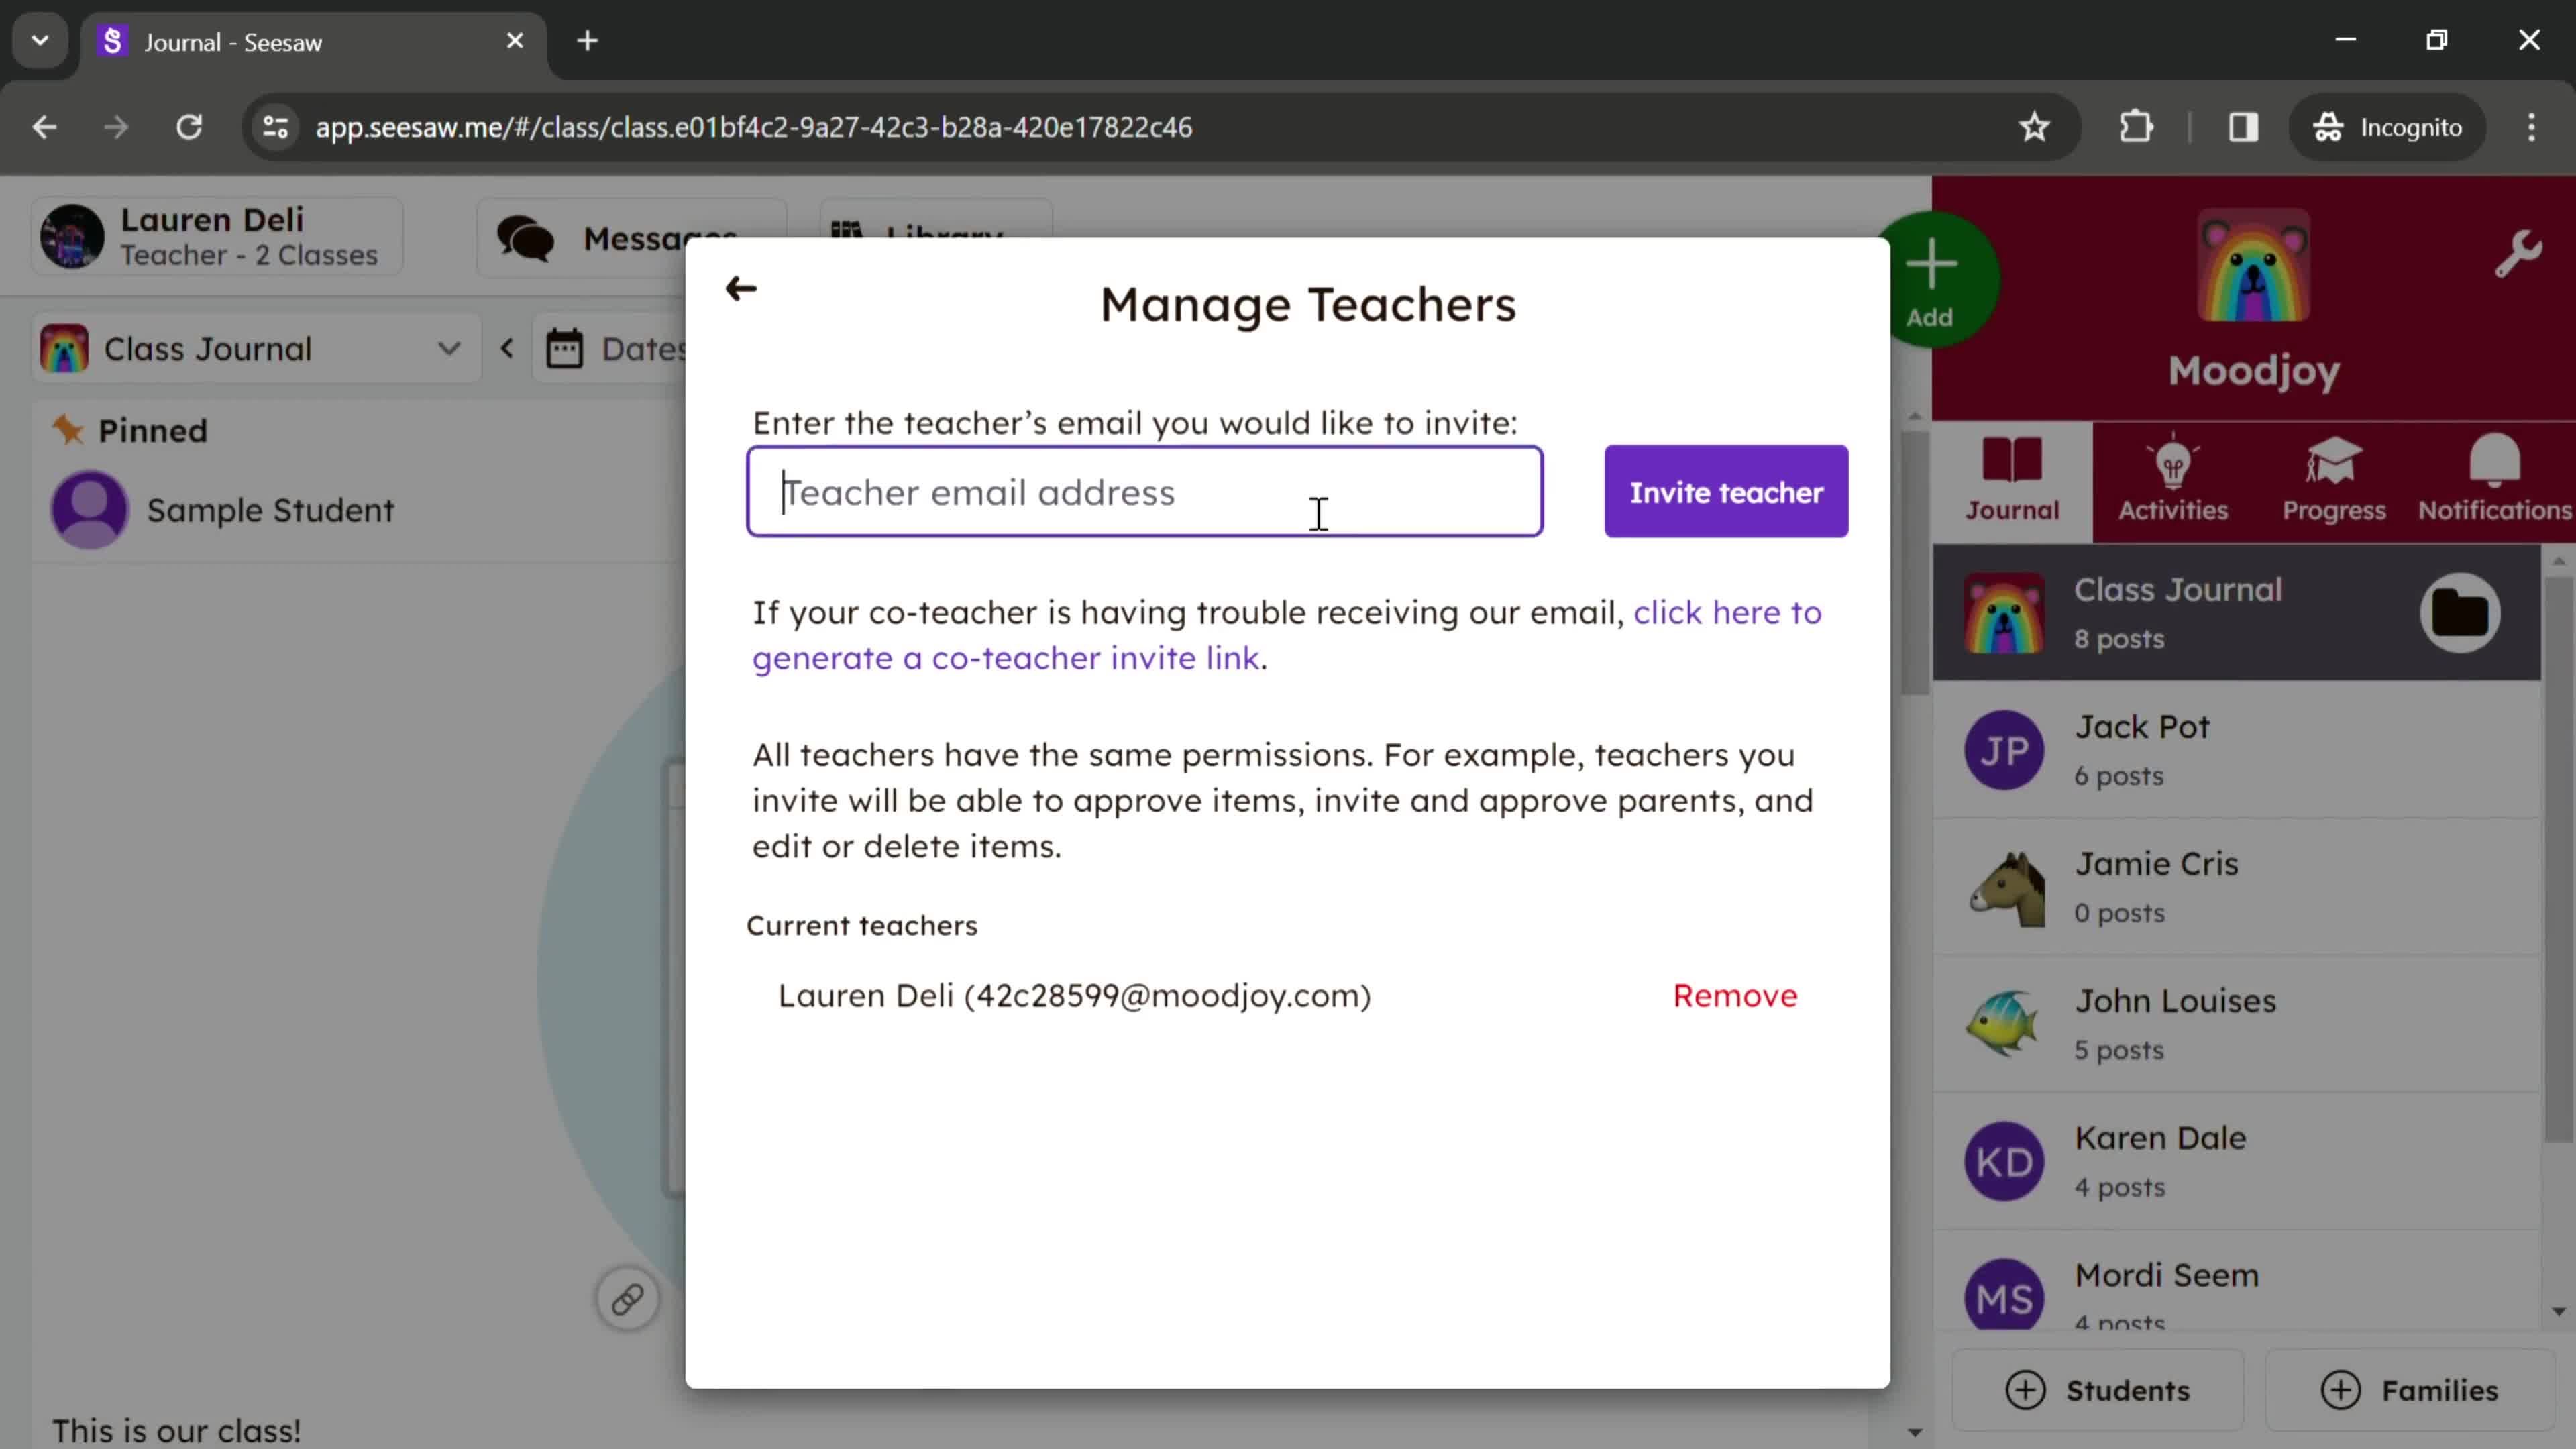Viewport: 2576px width, 1449px height.
Task: View Progress section
Action: [2334, 478]
